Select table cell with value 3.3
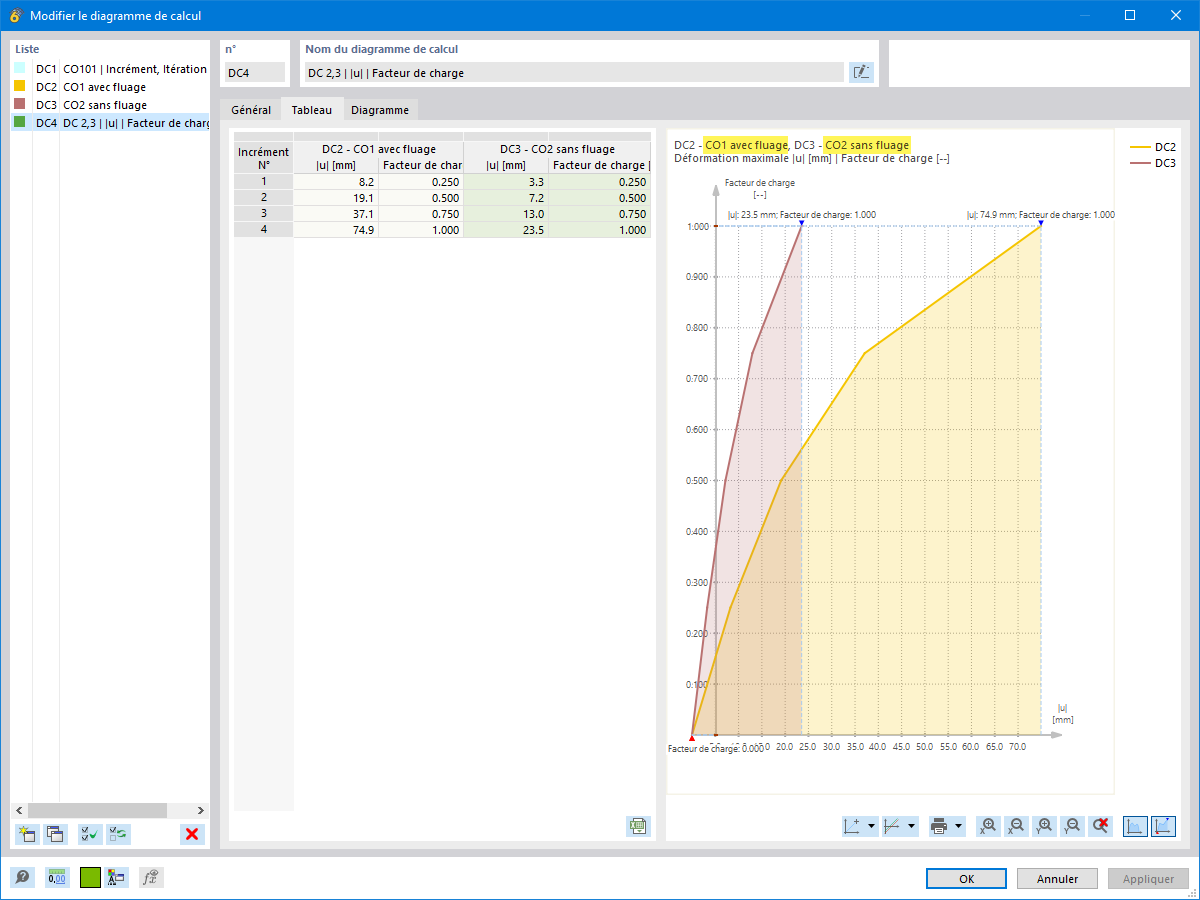This screenshot has height=900, width=1200. click(x=506, y=181)
